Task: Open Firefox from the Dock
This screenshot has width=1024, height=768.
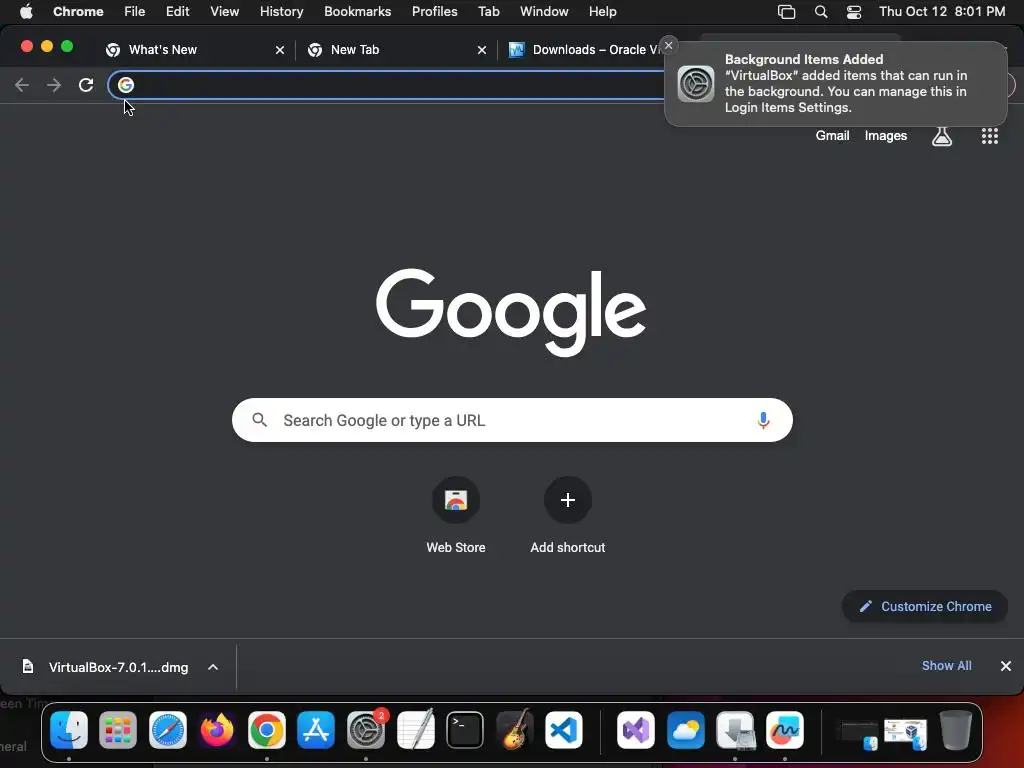Action: (217, 729)
